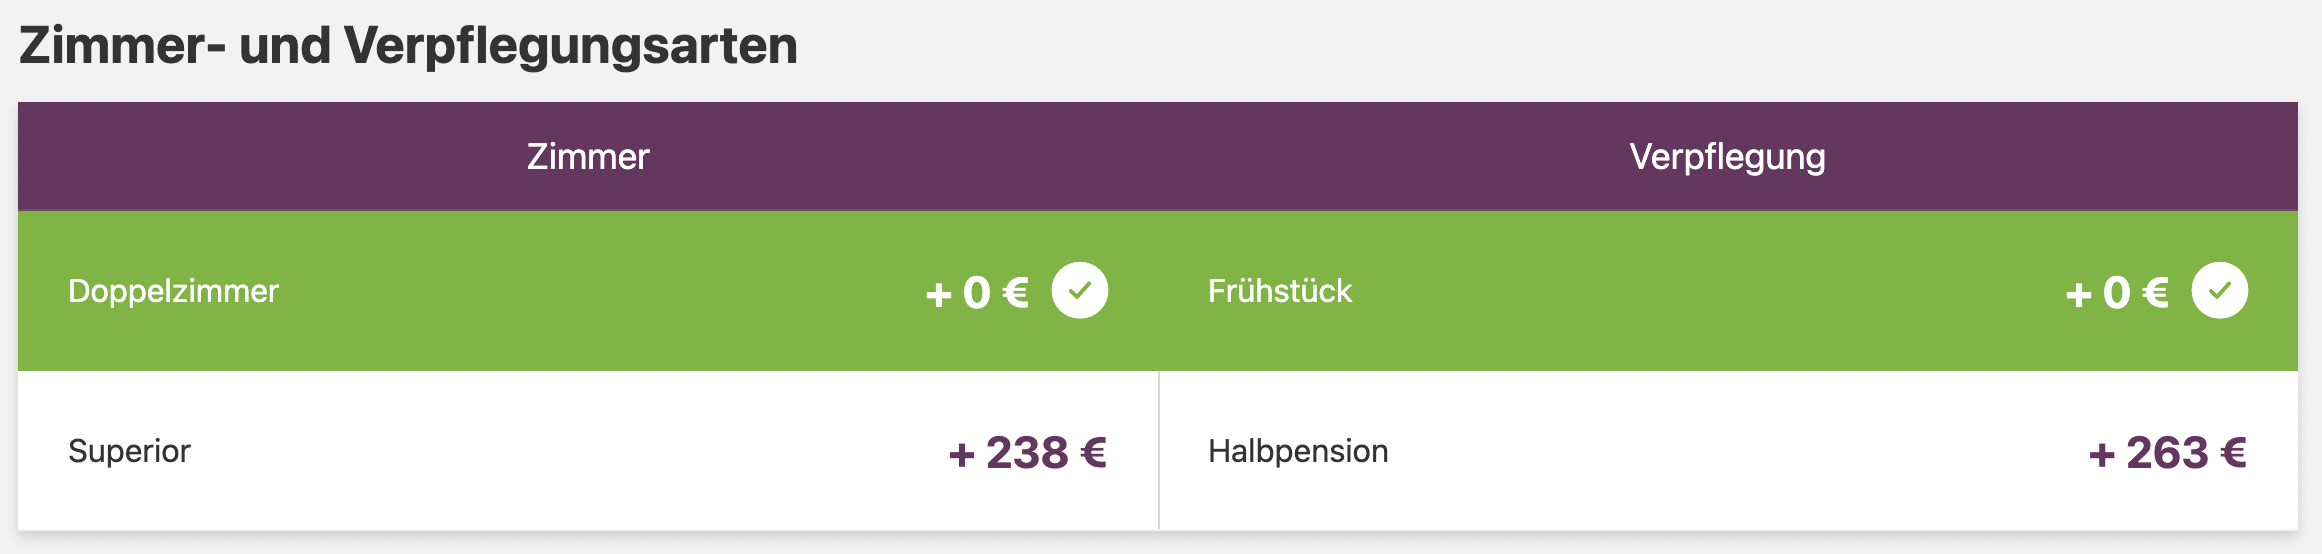Choose Frühstück as meal plan
The image size is (2322, 554).
coord(1728,291)
